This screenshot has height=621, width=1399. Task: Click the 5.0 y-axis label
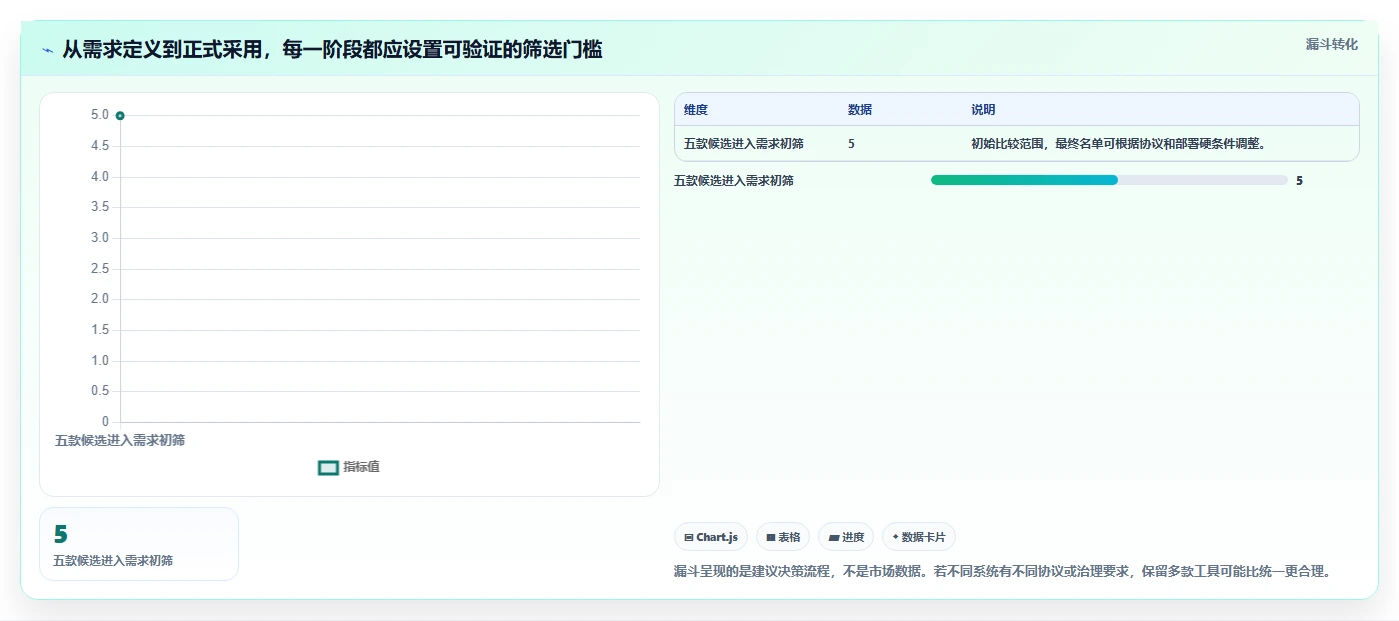pos(100,115)
